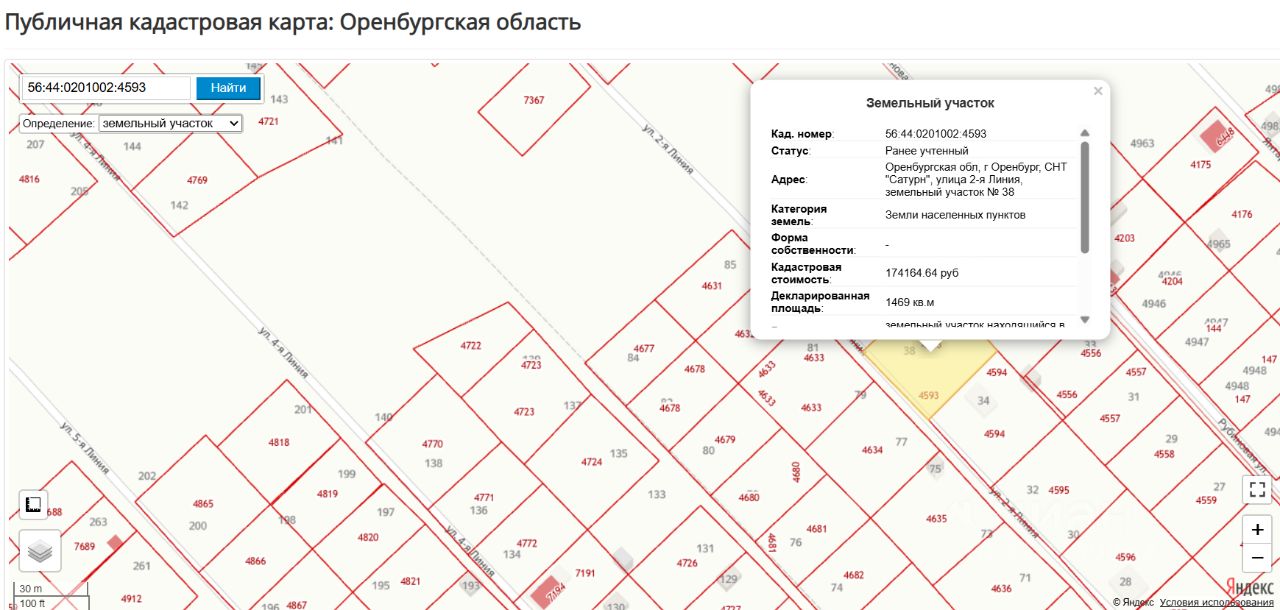1280x610 pixels.
Task: Click parcel label 4769
Action: pos(197,180)
